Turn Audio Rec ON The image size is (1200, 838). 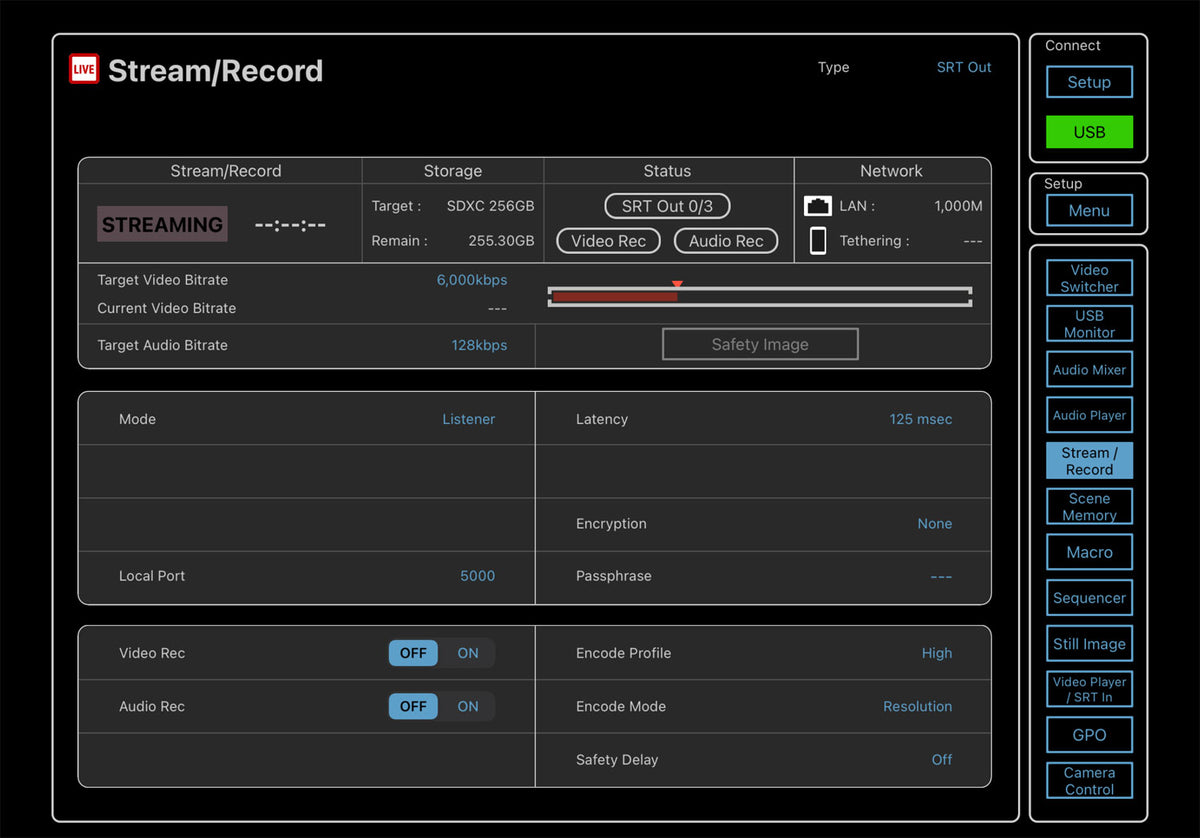pos(468,706)
